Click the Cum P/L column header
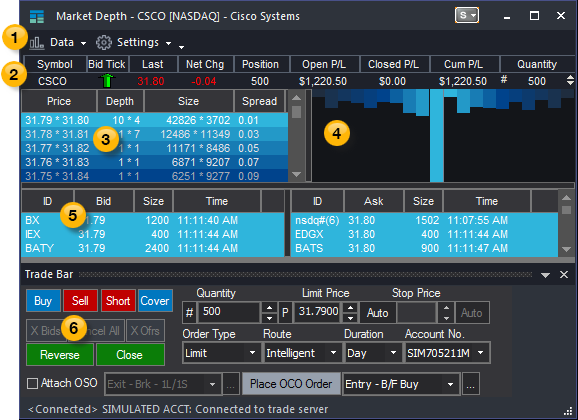 pos(464,64)
